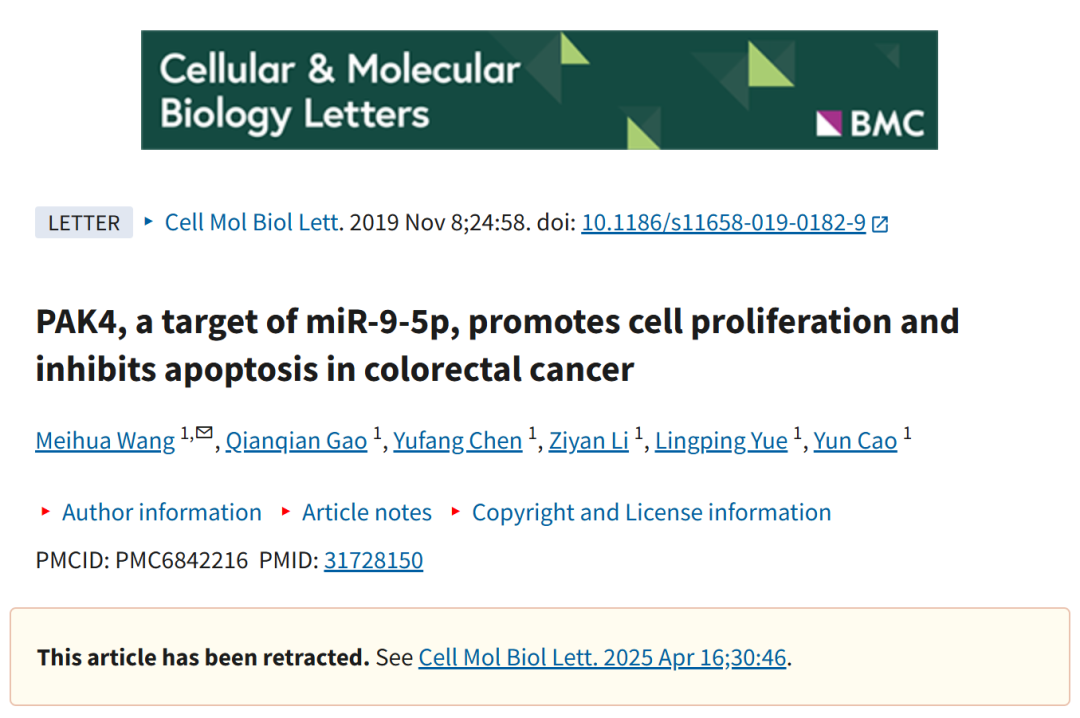Open PMID 31728150 link
This screenshot has height=718, width=1080.
(x=373, y=560)
